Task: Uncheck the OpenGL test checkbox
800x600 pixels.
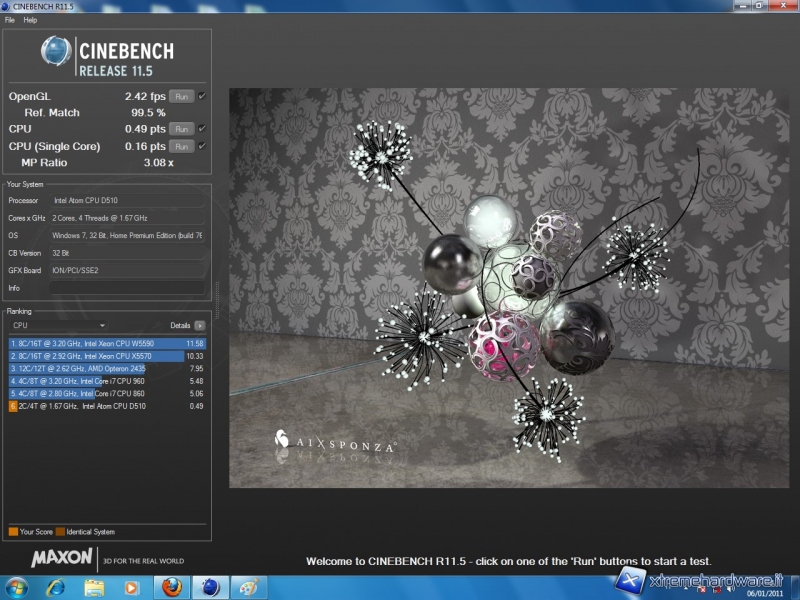Action: [202, 97]
